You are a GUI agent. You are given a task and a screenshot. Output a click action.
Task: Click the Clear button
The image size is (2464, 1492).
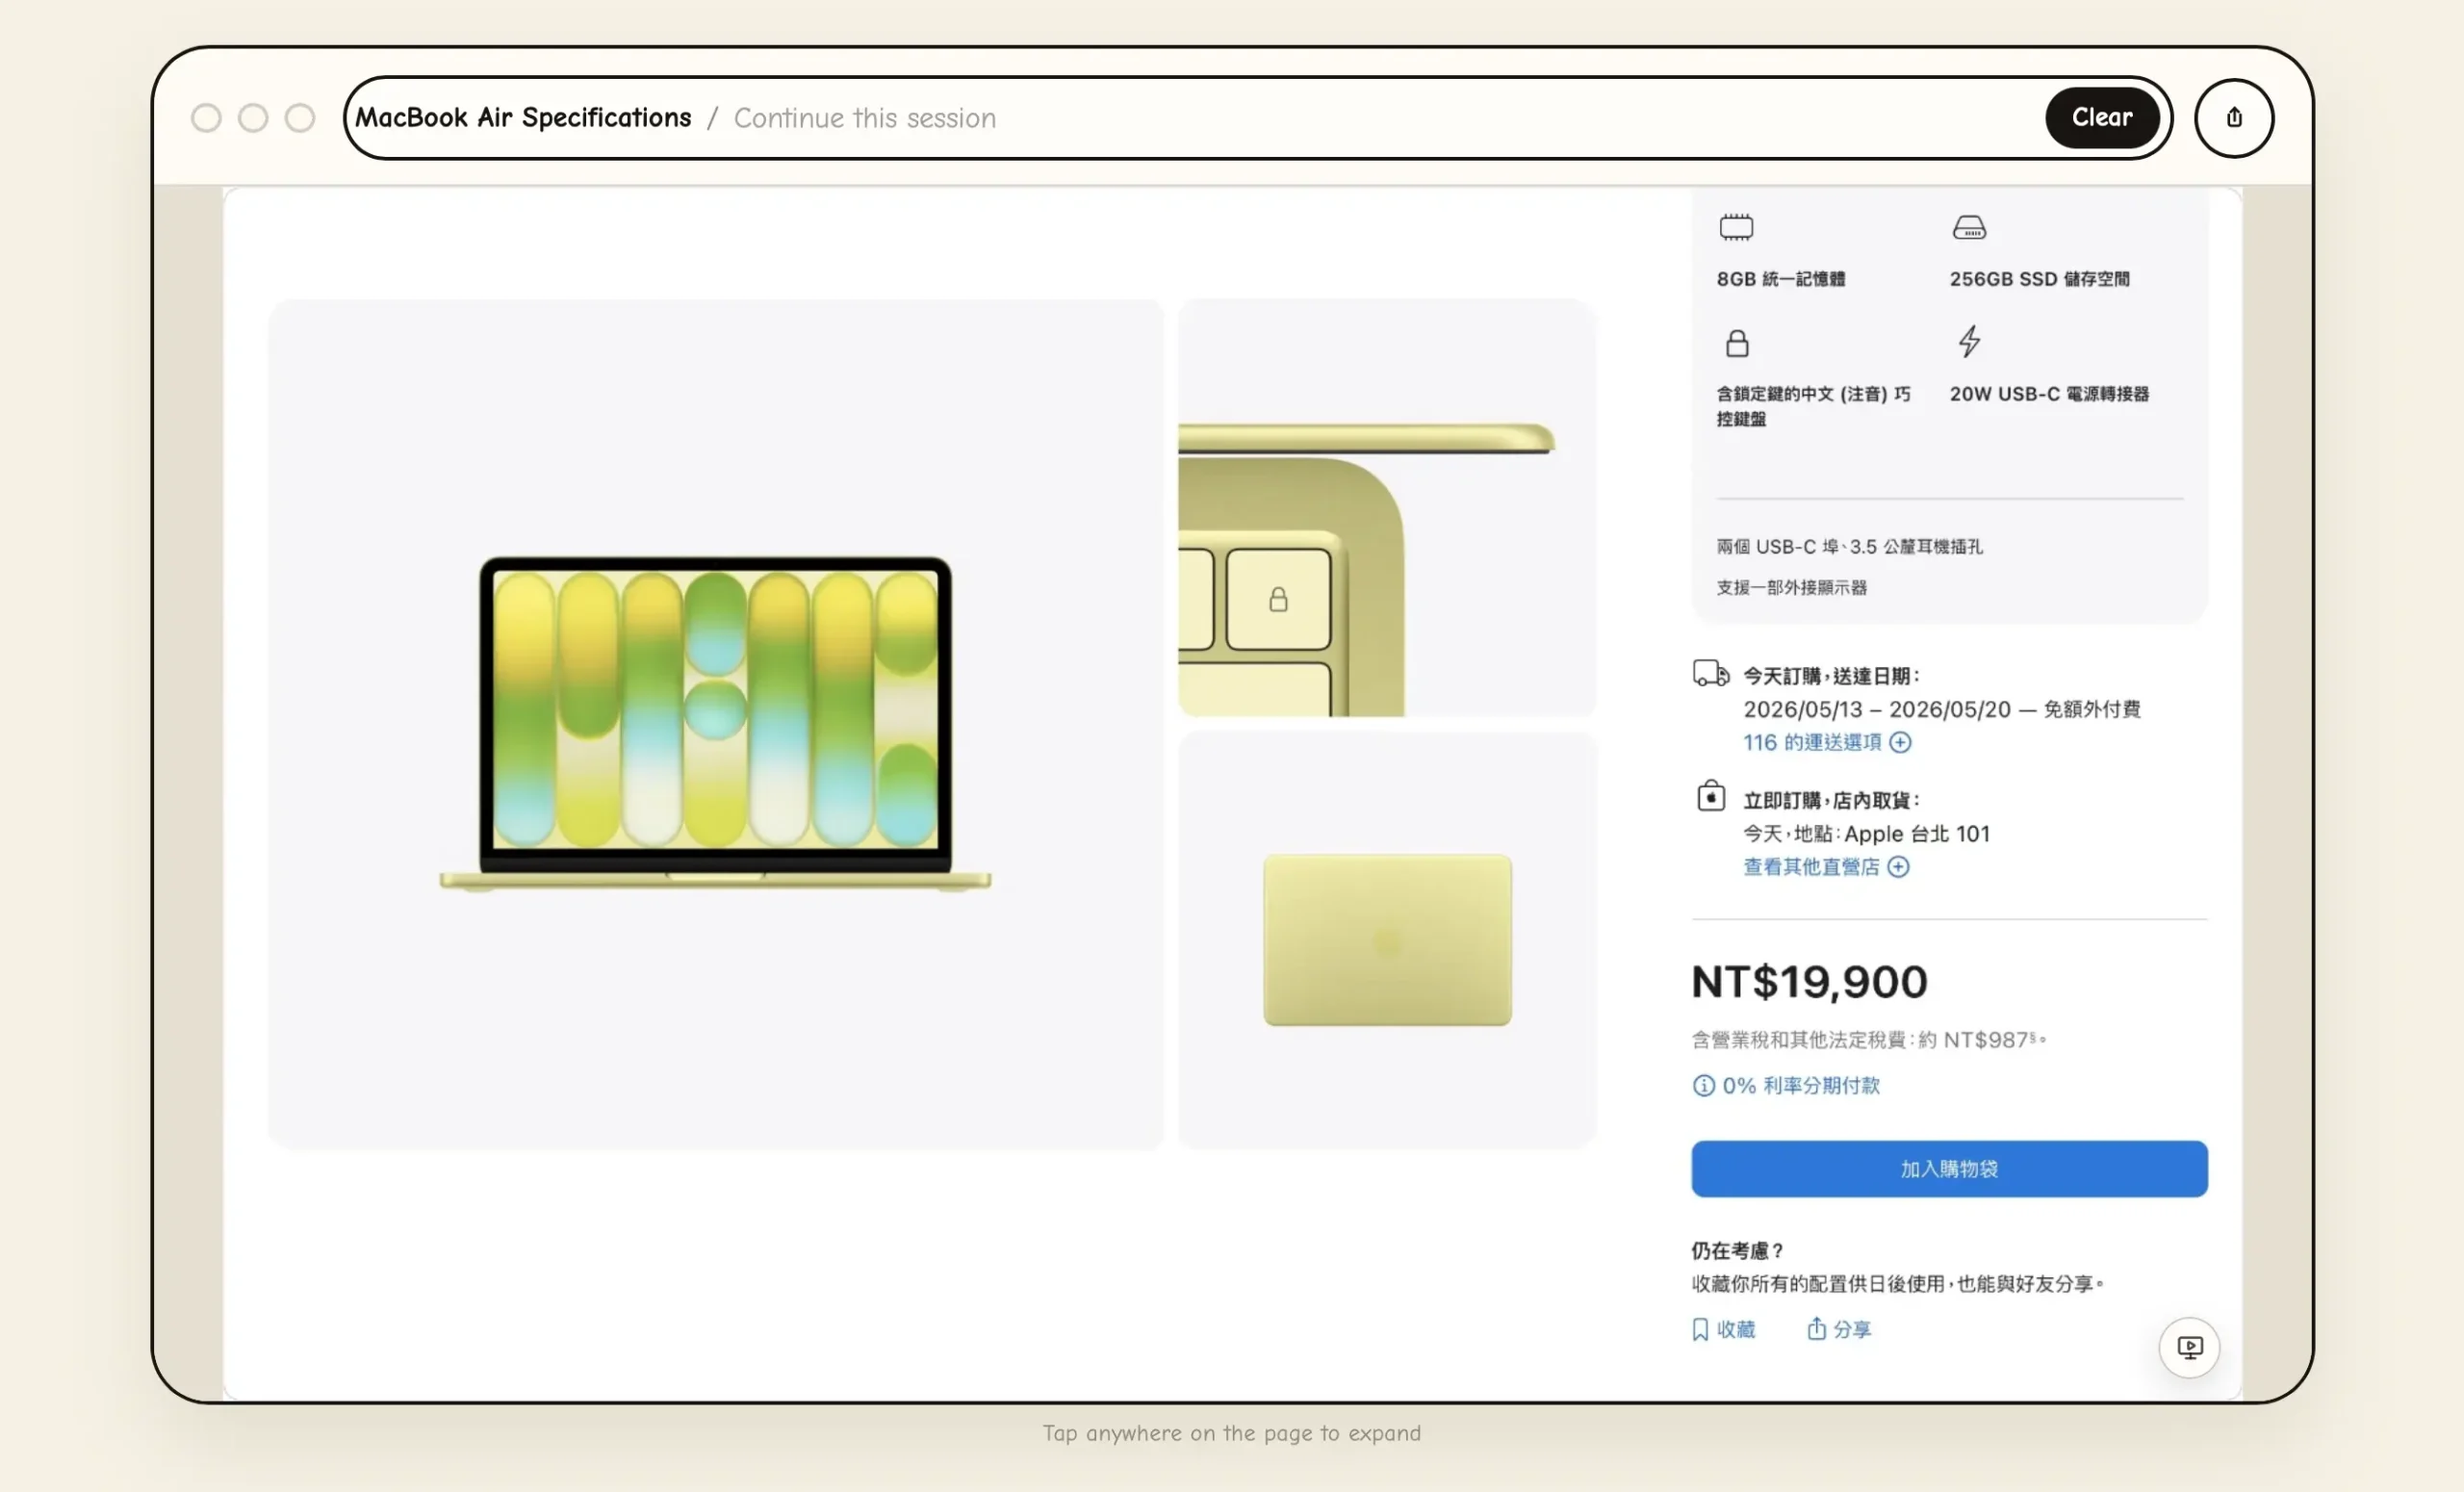click(2101, 118)
